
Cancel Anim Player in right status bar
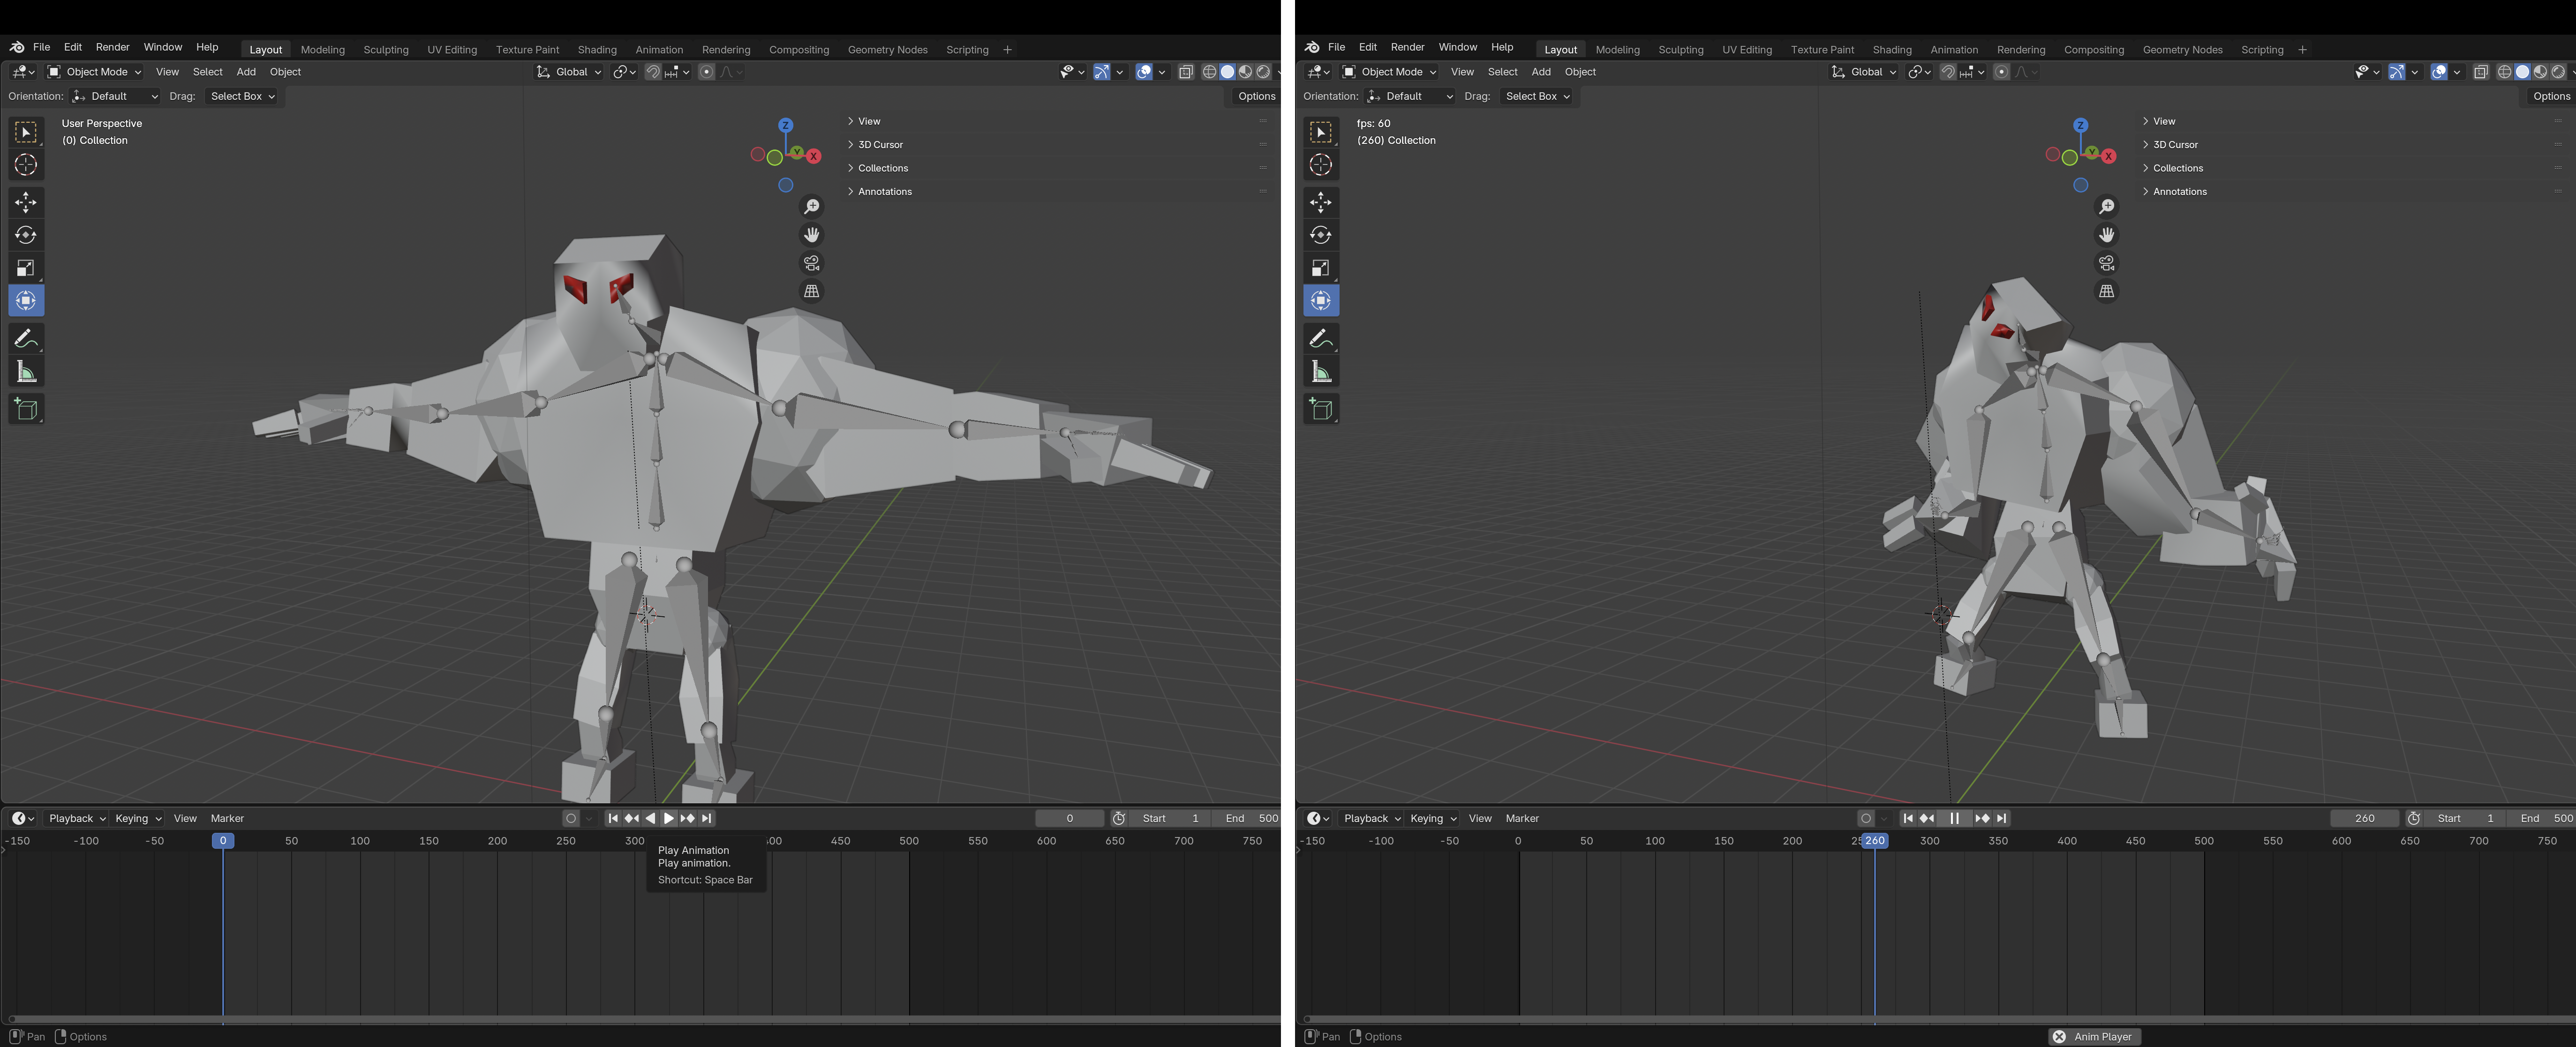[x=2059, y=1036]
